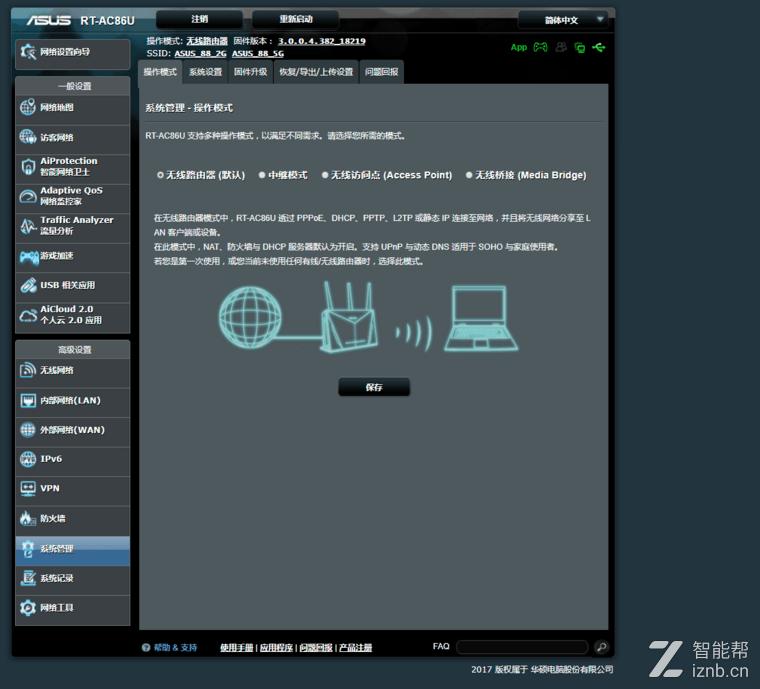This screenshot has width=760, height=689.
Task: Open the firmware version 3.0.0.4.382_18219 link
Action: click(322, 41)
